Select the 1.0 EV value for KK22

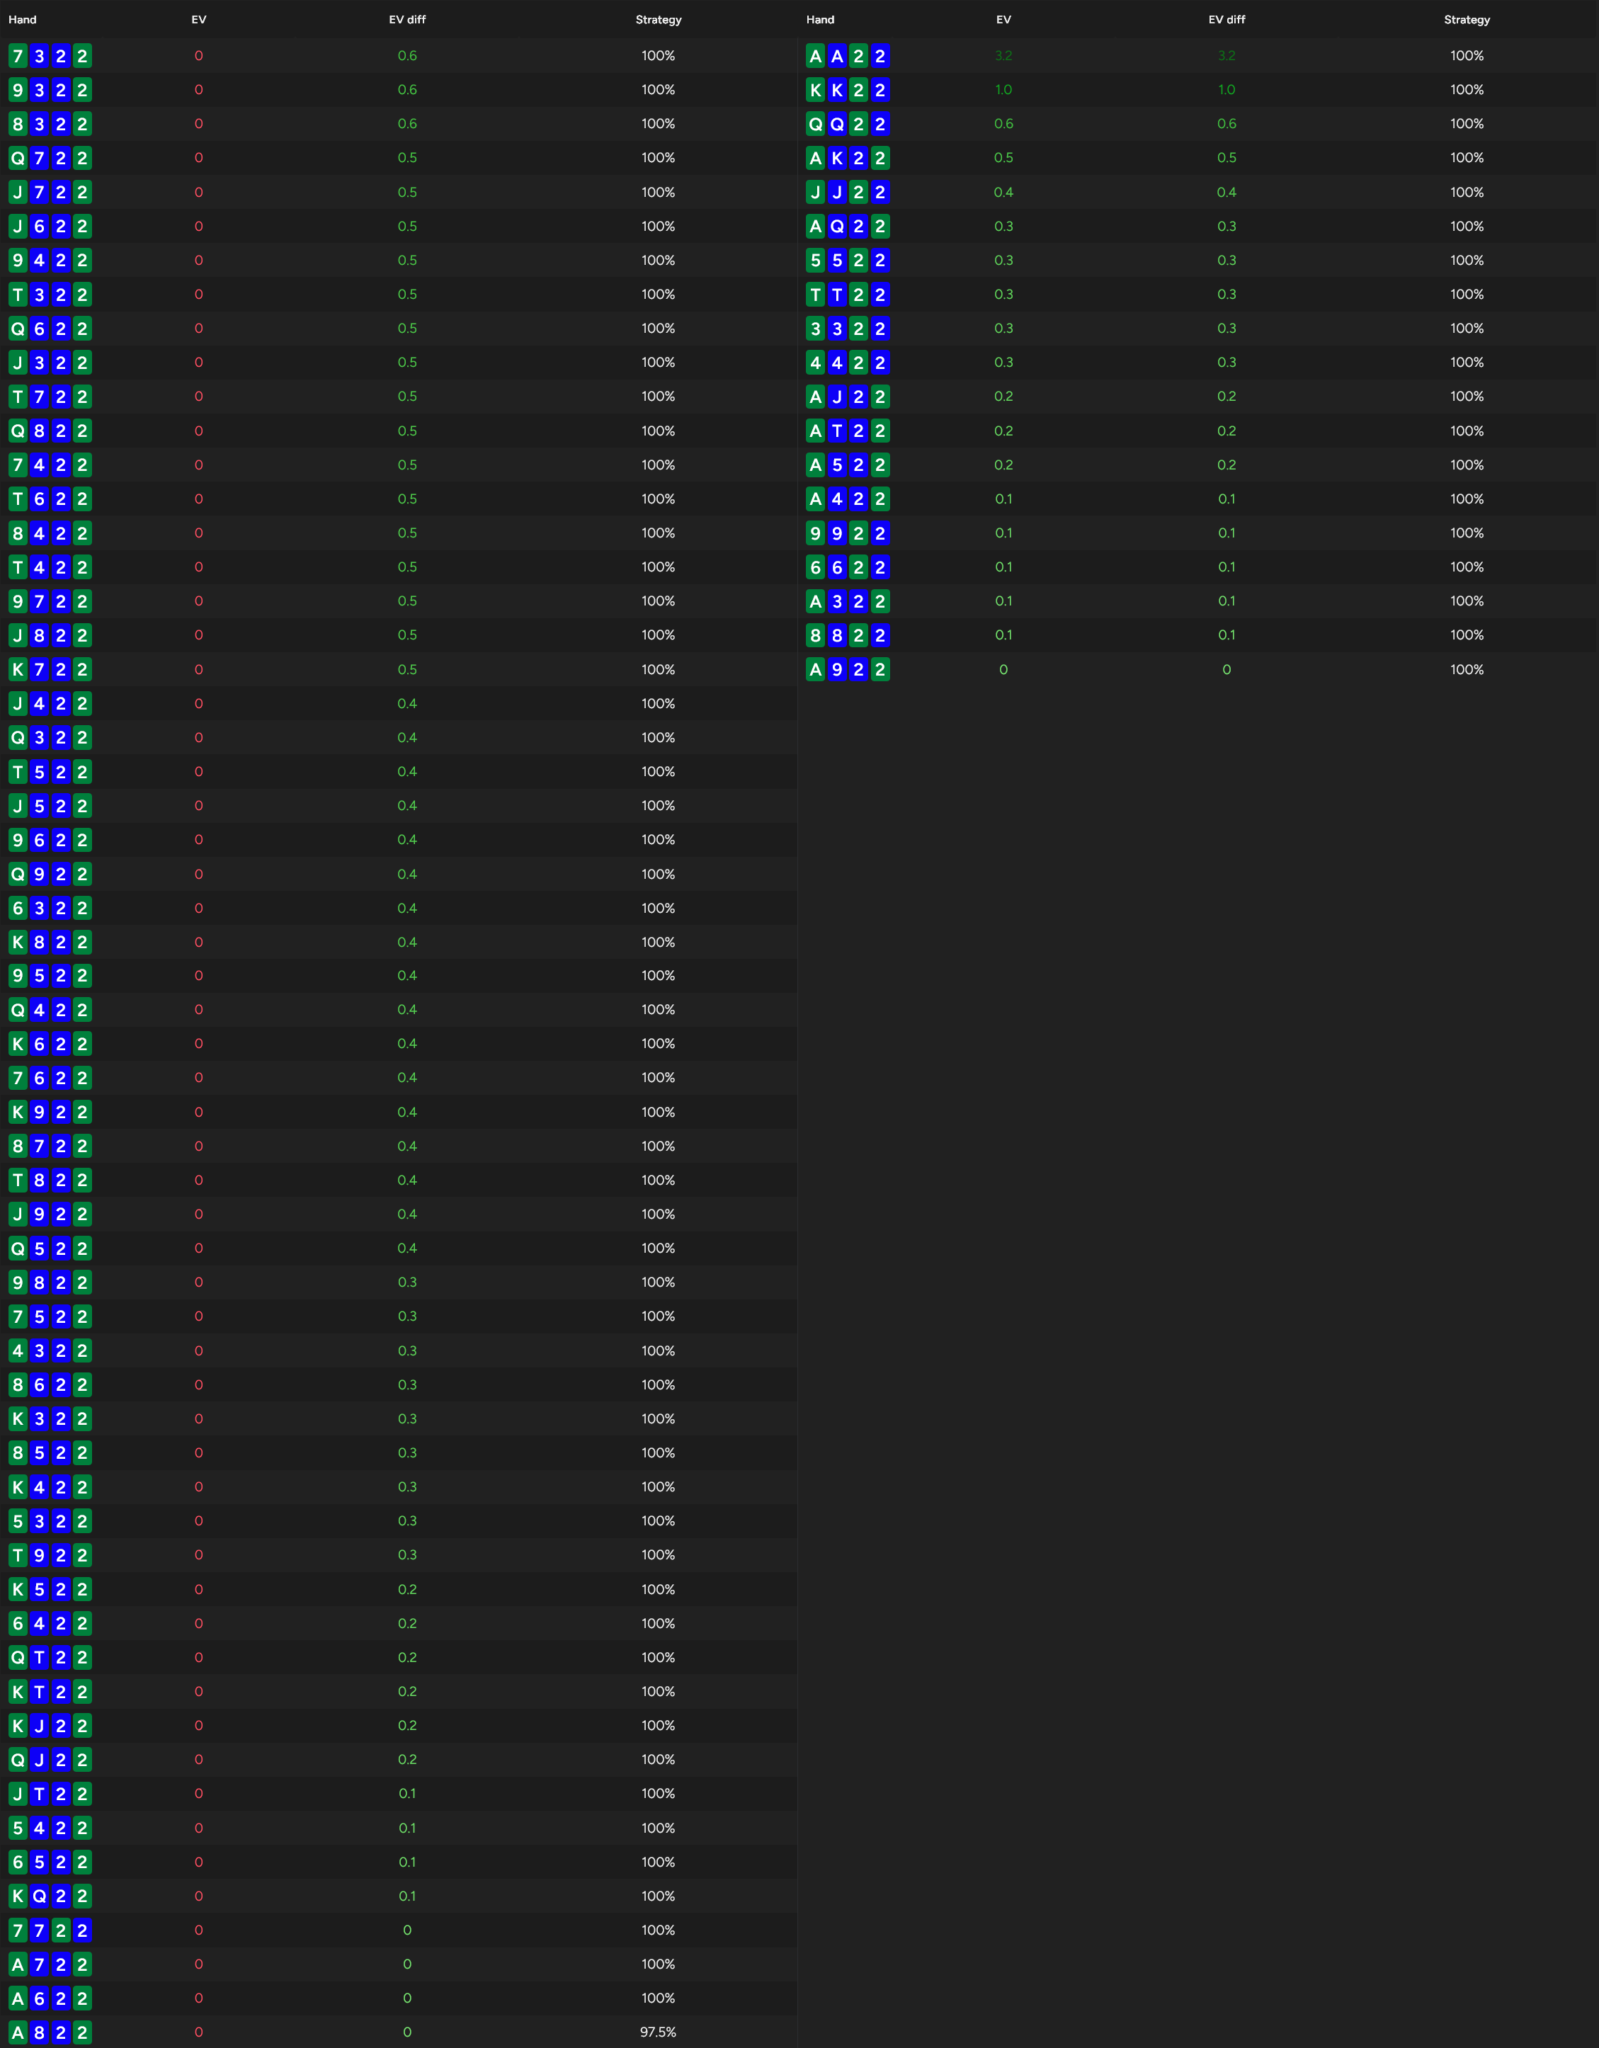coord(1003,90)
